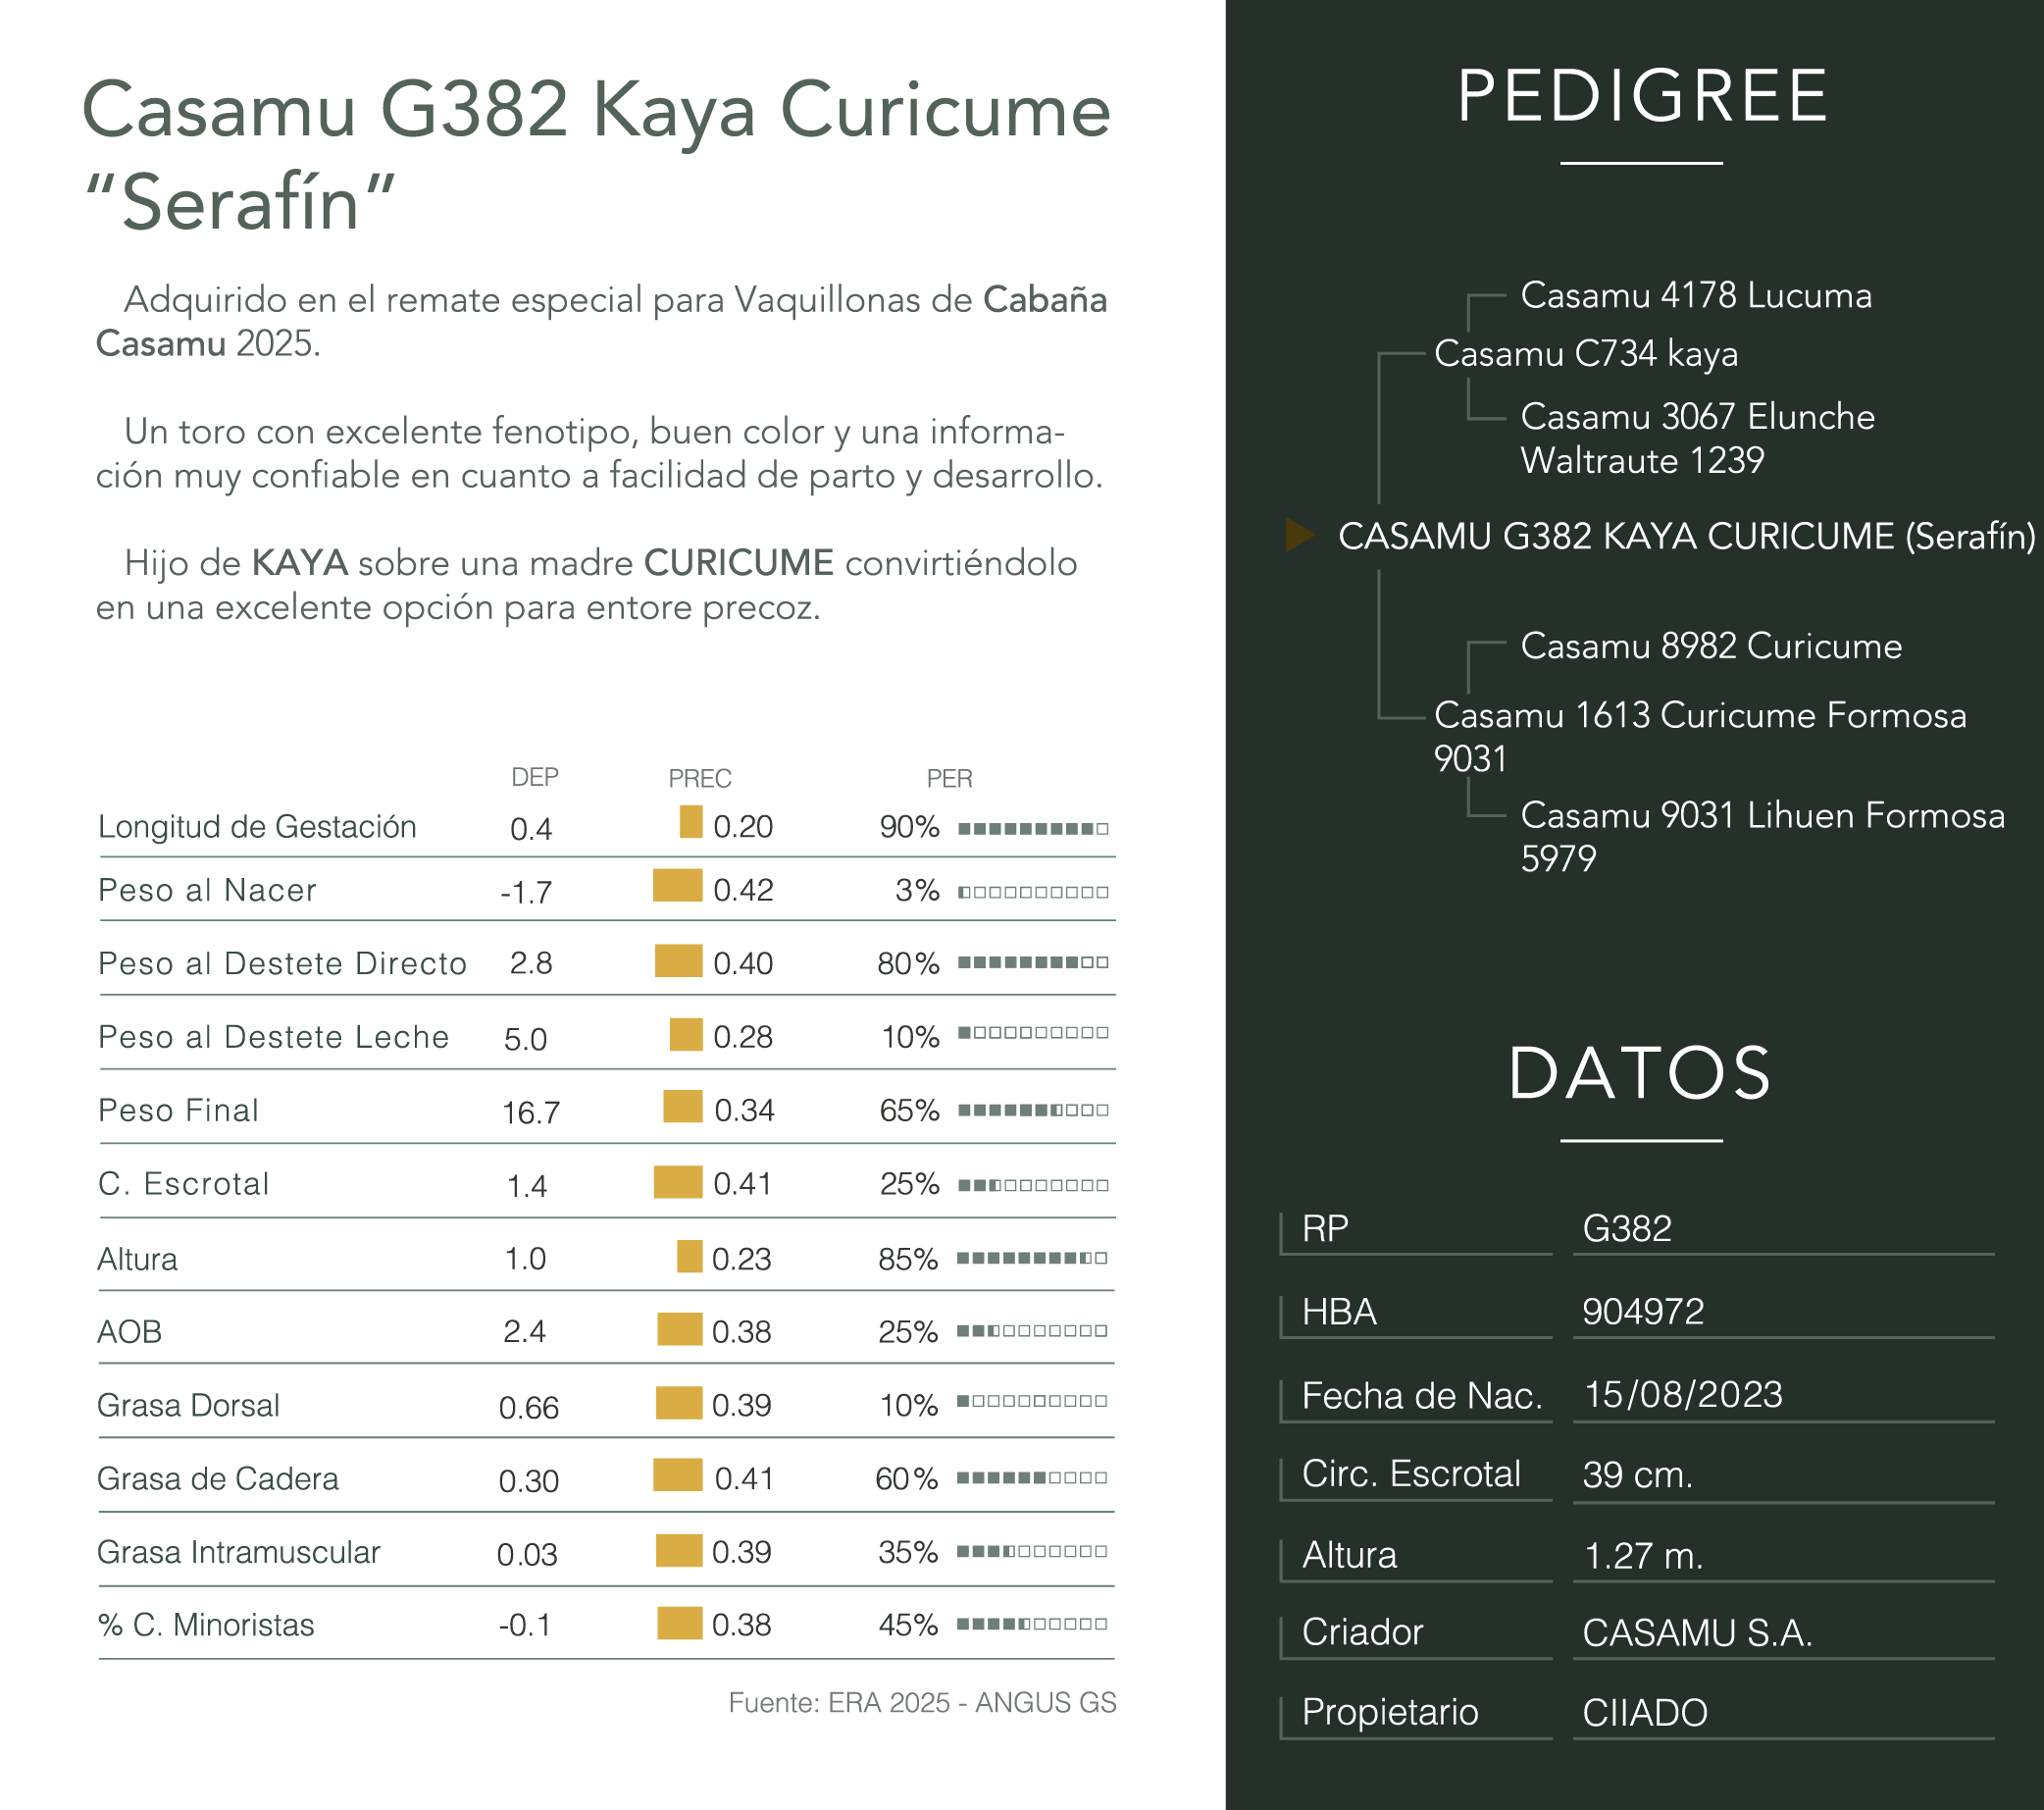Viewport: 2044px width, 1810px height.
Task: Click the 'Grasa Intramuscular' row label
Action: point(238,1552)
